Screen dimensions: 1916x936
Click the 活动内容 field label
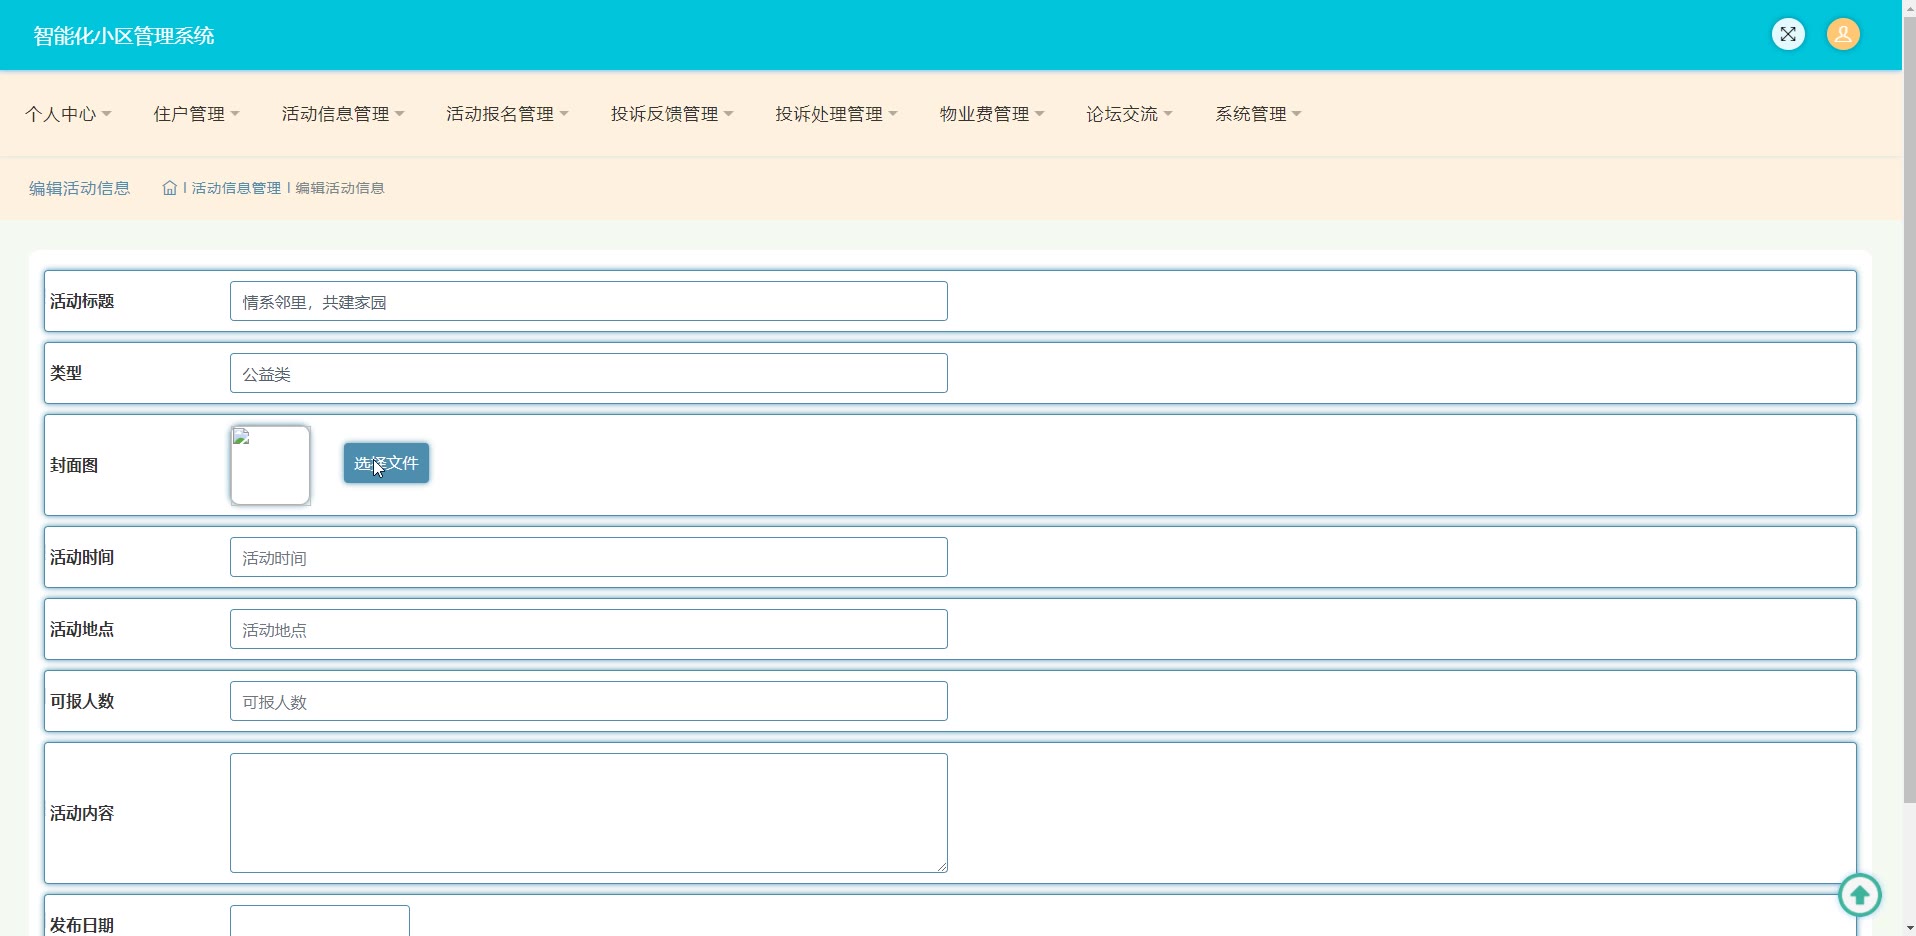pyautogui.click(x=82, y=813)
